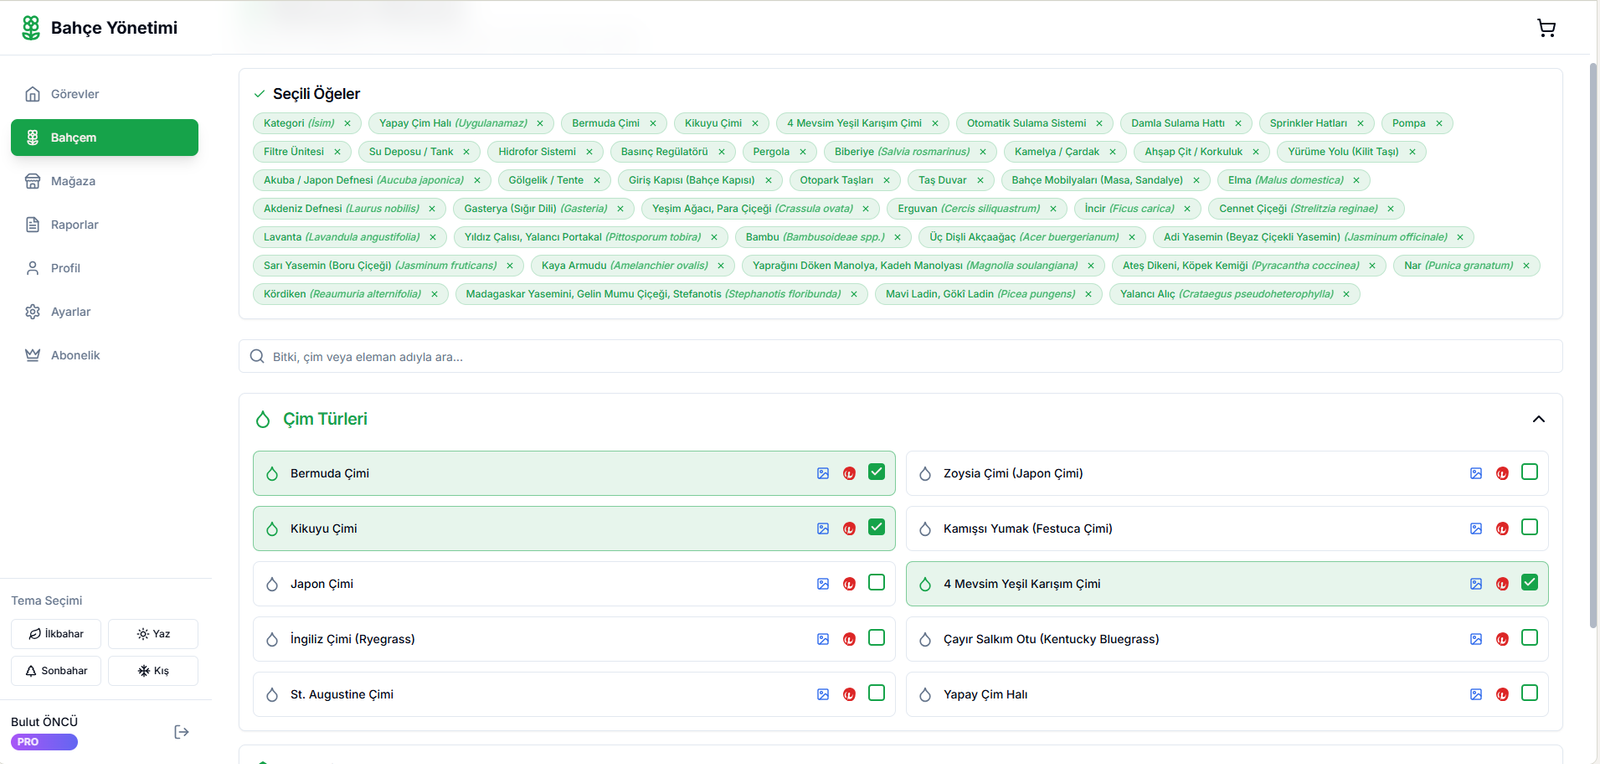Click red info icon for Kikuyu Çimi
The height and width of the screenshot is (764, 1600).
(849, 529)
